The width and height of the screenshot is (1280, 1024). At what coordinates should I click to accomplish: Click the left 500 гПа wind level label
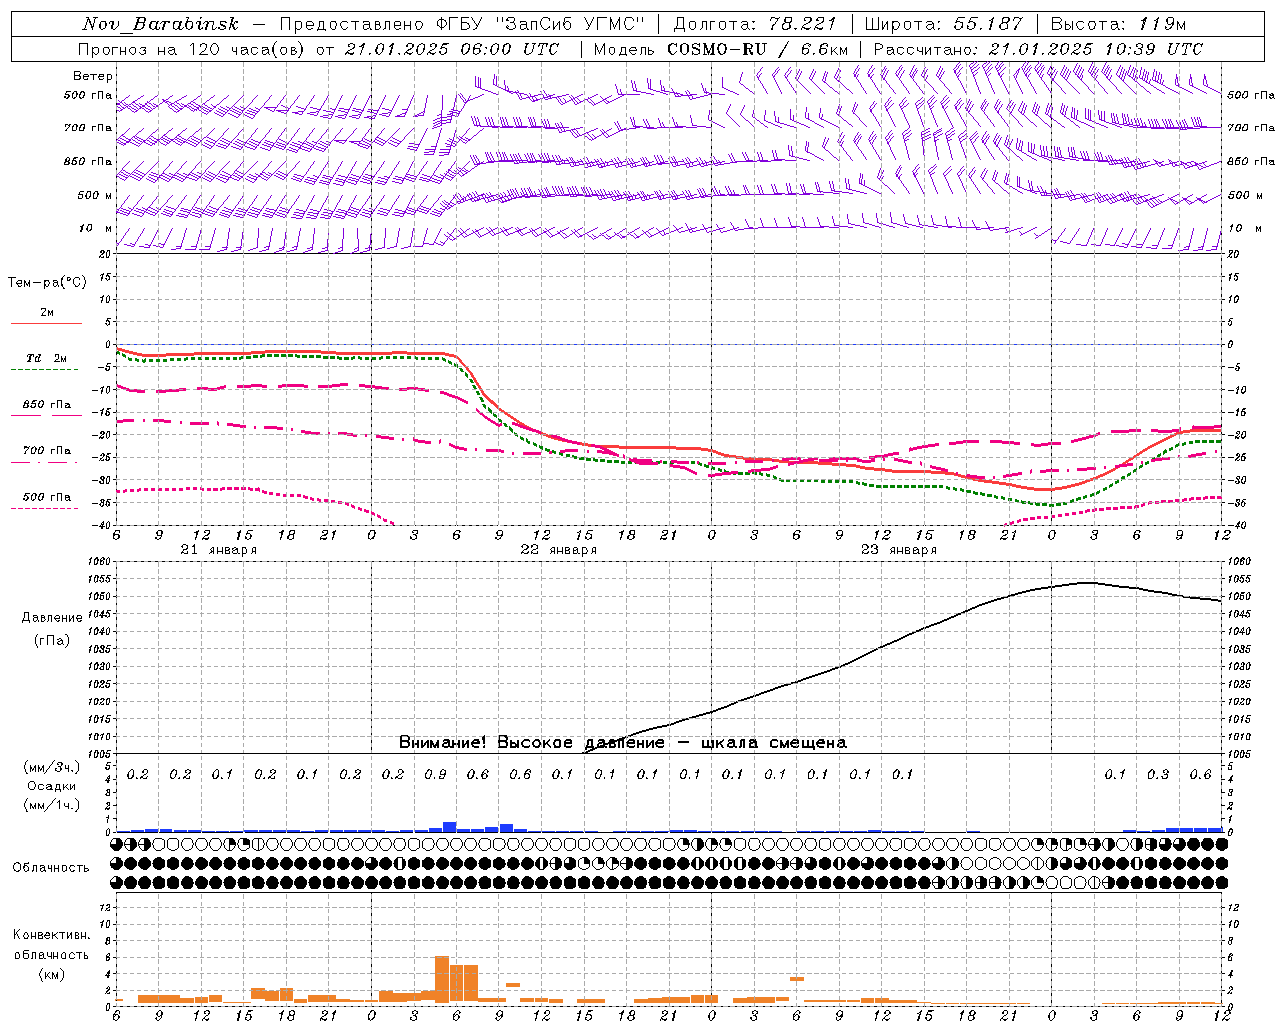[x=88, y=95]
